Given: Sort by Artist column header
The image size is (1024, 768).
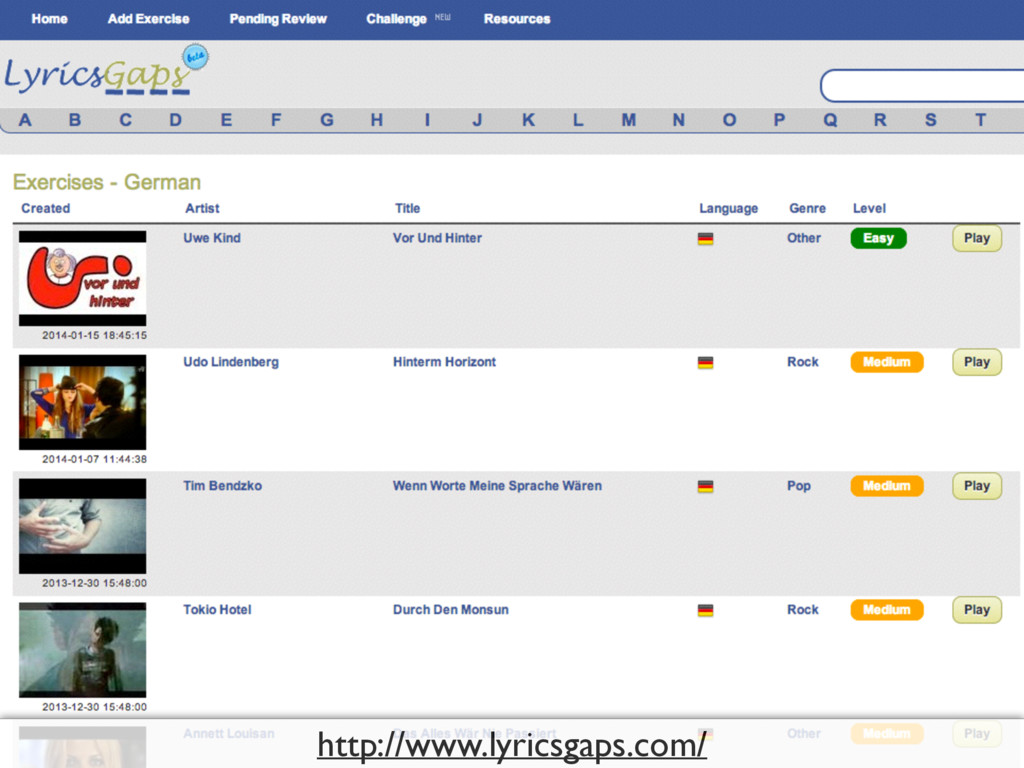Looking at the screenshot, I should [202, 208].
